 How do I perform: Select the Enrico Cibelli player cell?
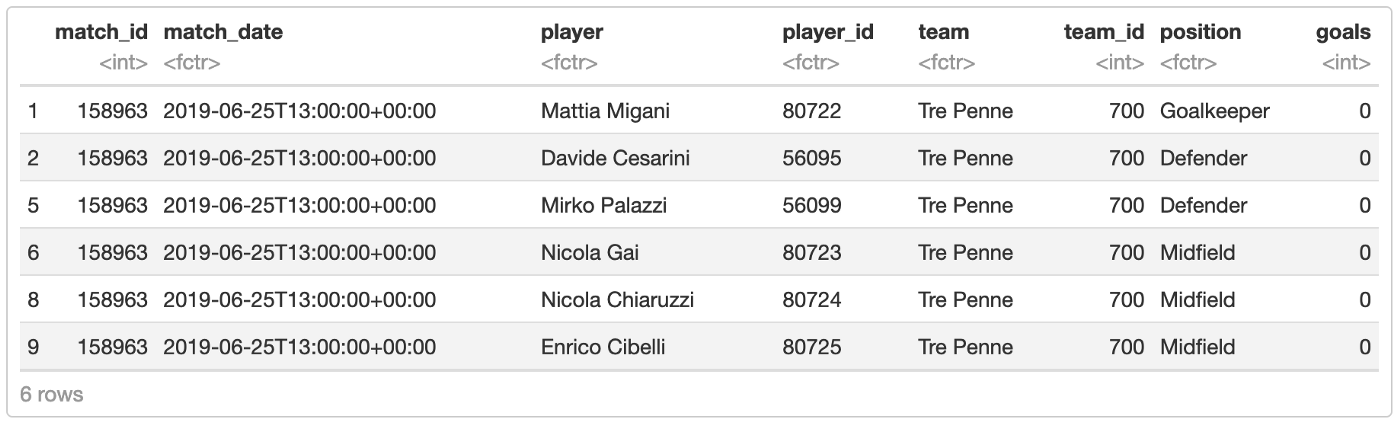click(x=602, y=347)
